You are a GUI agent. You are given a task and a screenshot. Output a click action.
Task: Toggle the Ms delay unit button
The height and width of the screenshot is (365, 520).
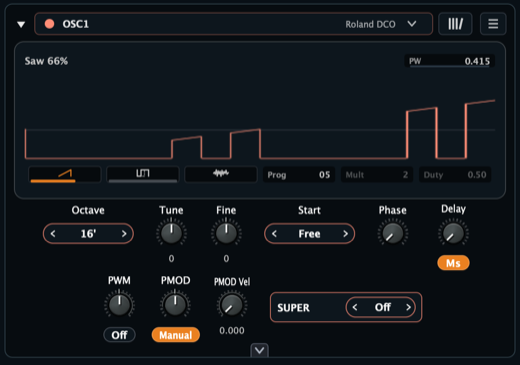point(453,263)
